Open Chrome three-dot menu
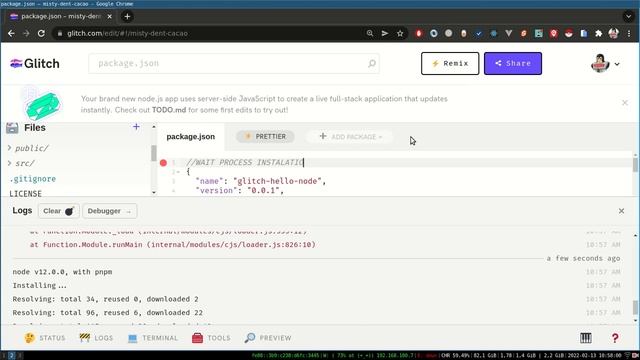 [629, 33]
